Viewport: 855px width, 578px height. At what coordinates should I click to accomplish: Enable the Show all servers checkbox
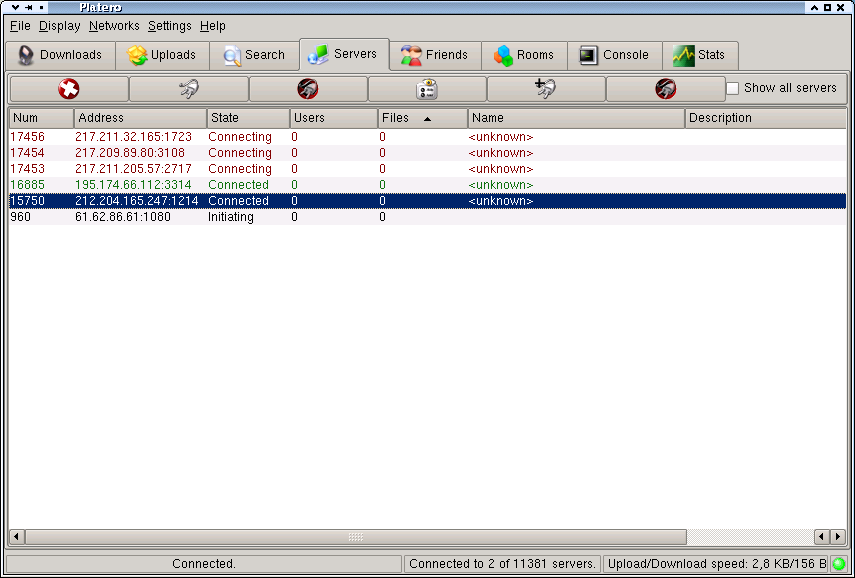[733, 88]
